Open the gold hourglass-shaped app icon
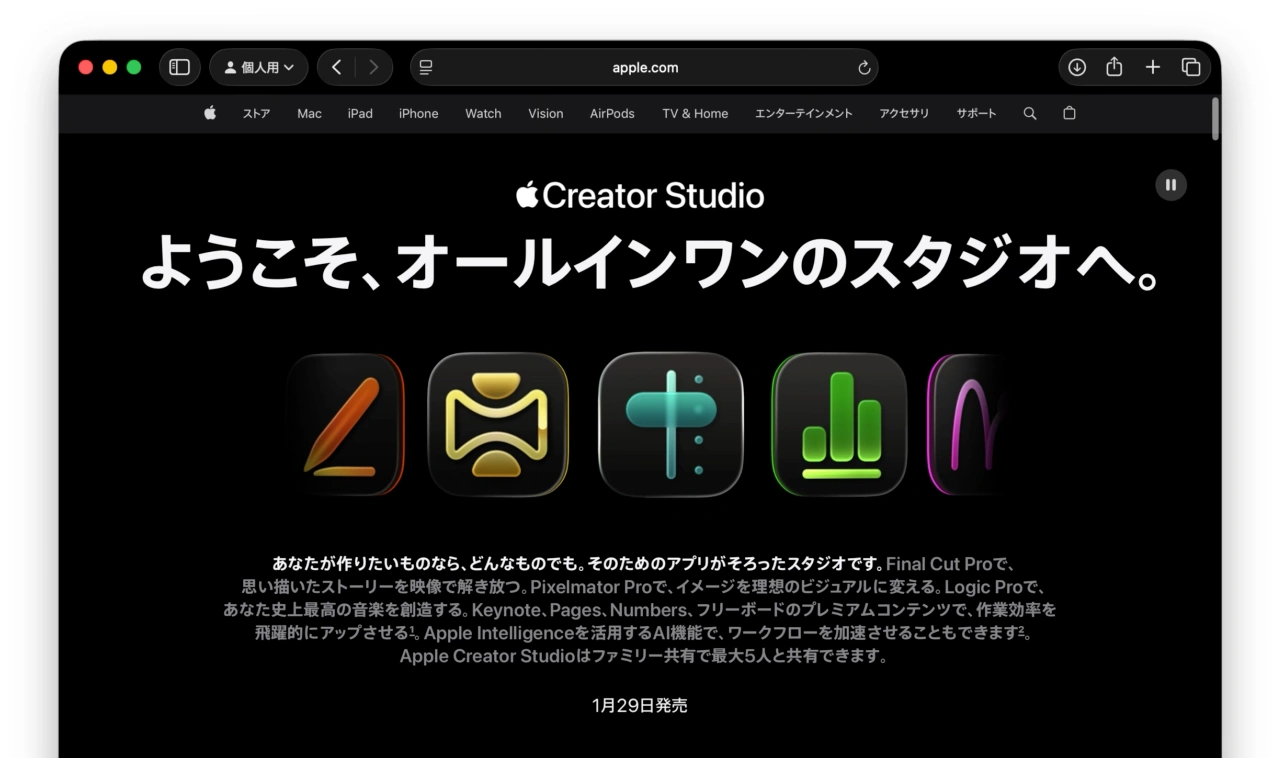The height and width of the screenshot is (758, 1280). point(498,424)
